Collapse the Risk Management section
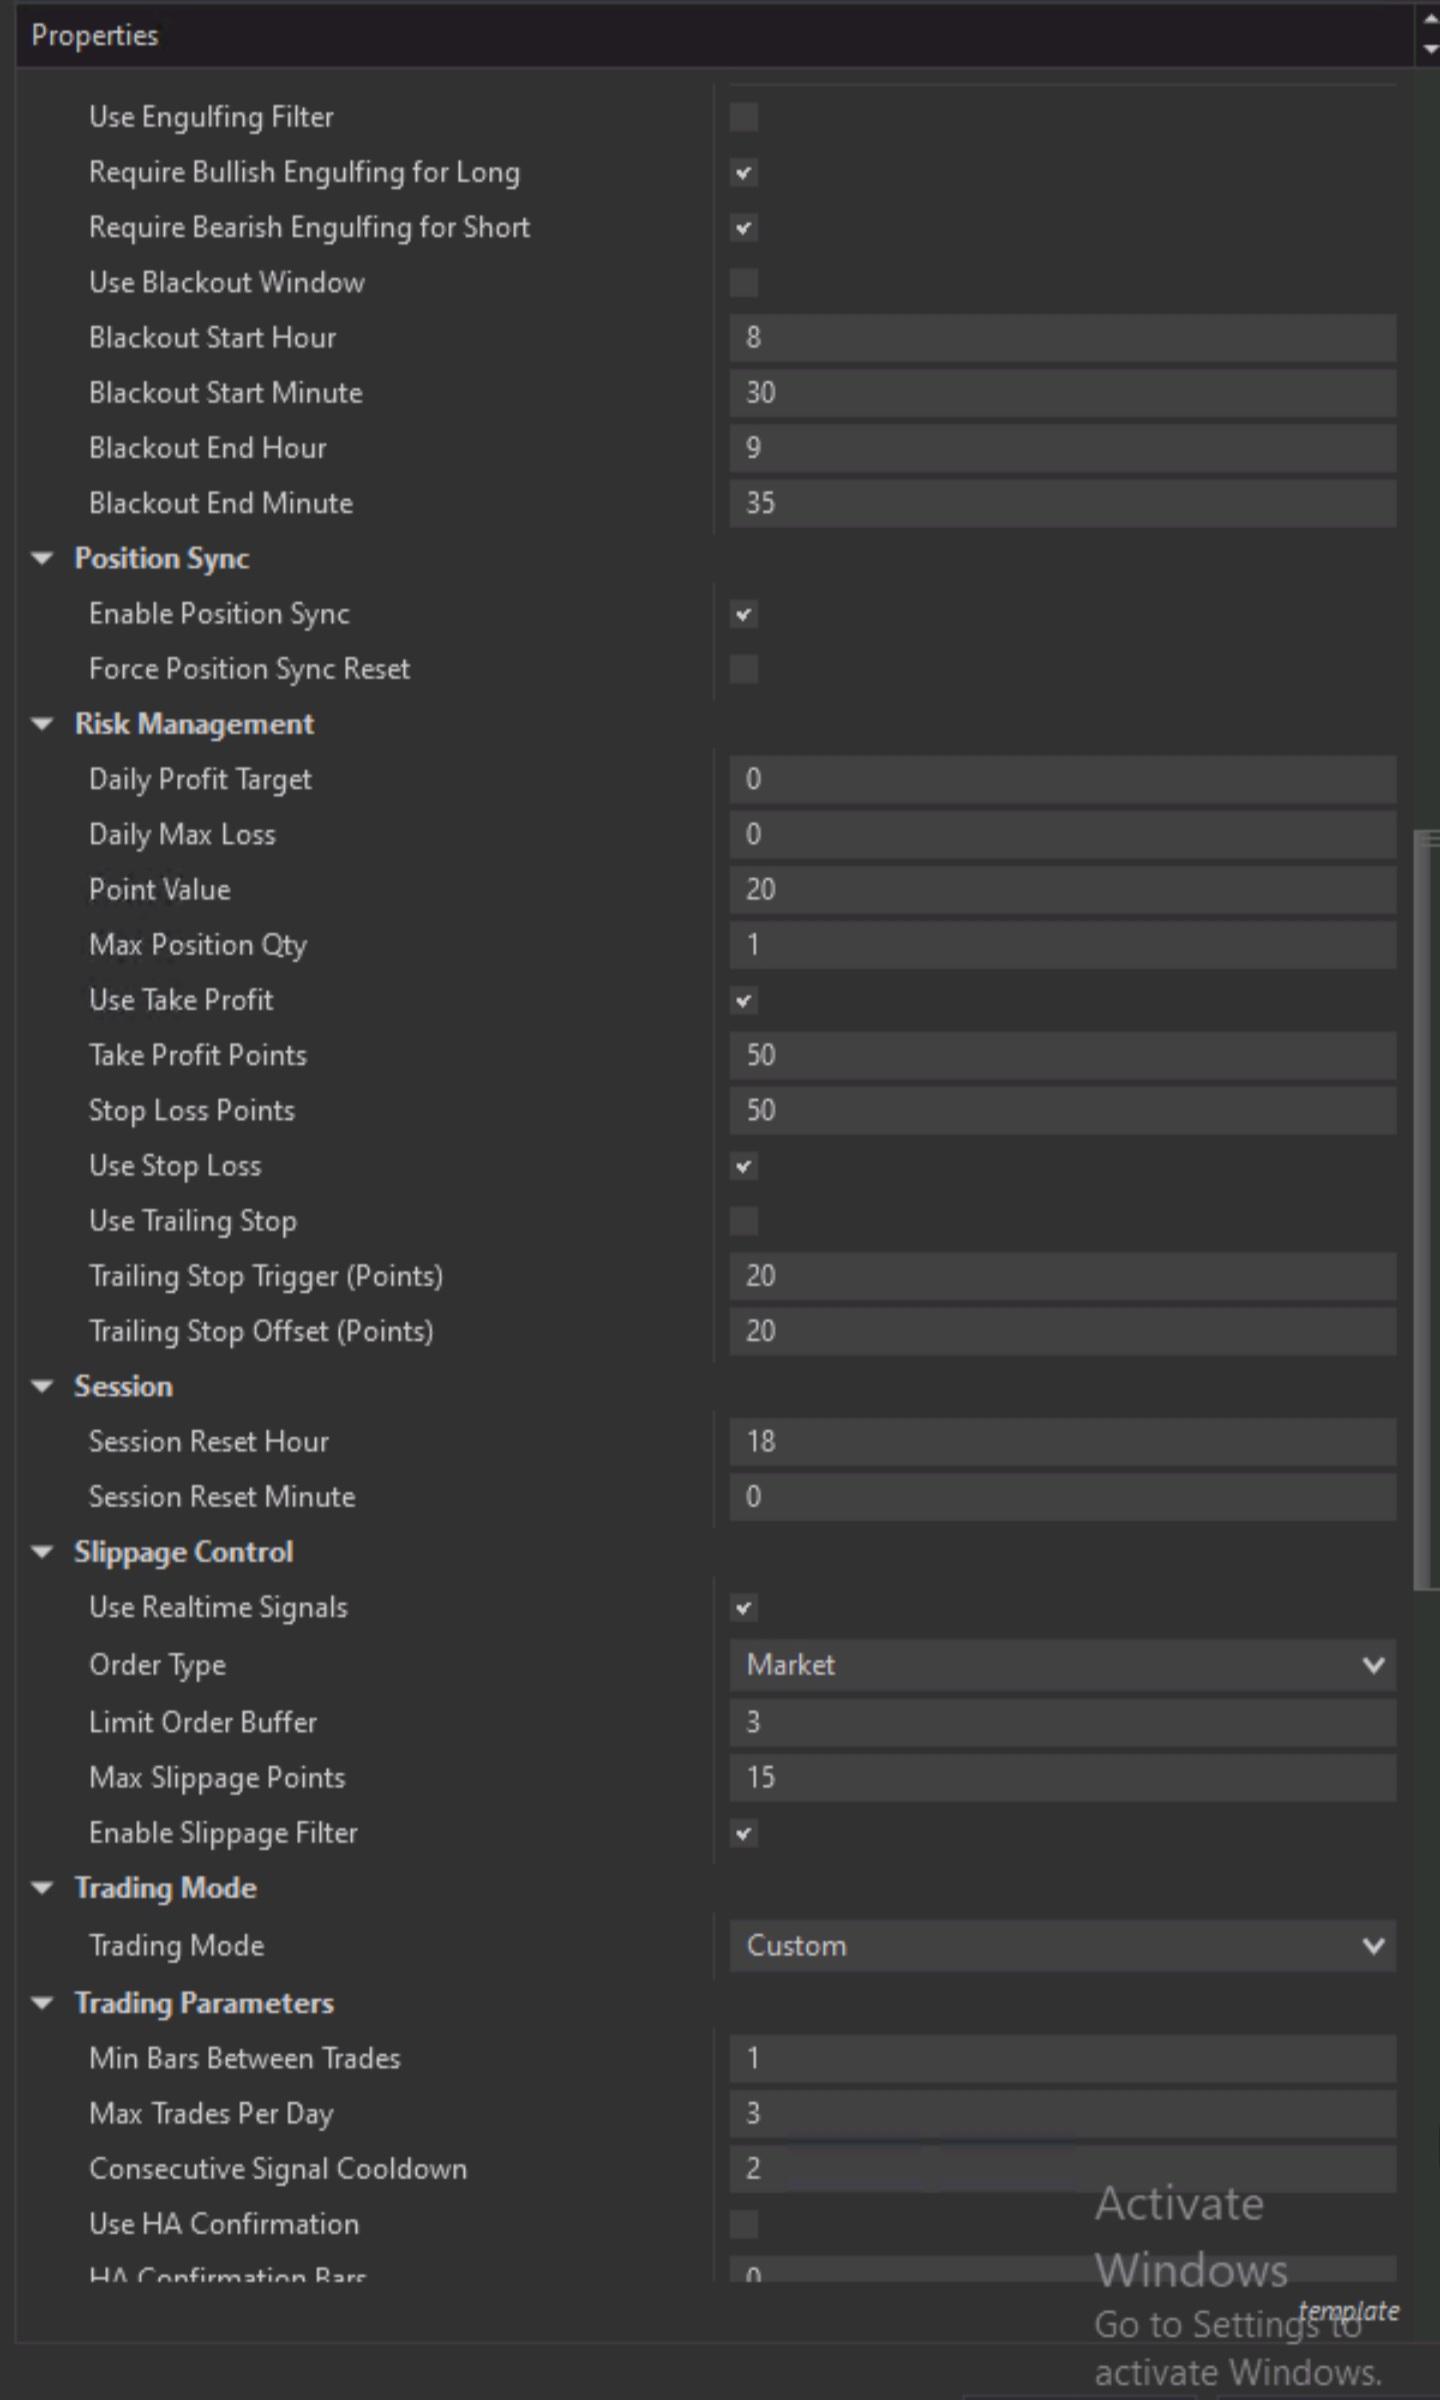The width and height of the screenshot is (1440, 2400). 42,724
